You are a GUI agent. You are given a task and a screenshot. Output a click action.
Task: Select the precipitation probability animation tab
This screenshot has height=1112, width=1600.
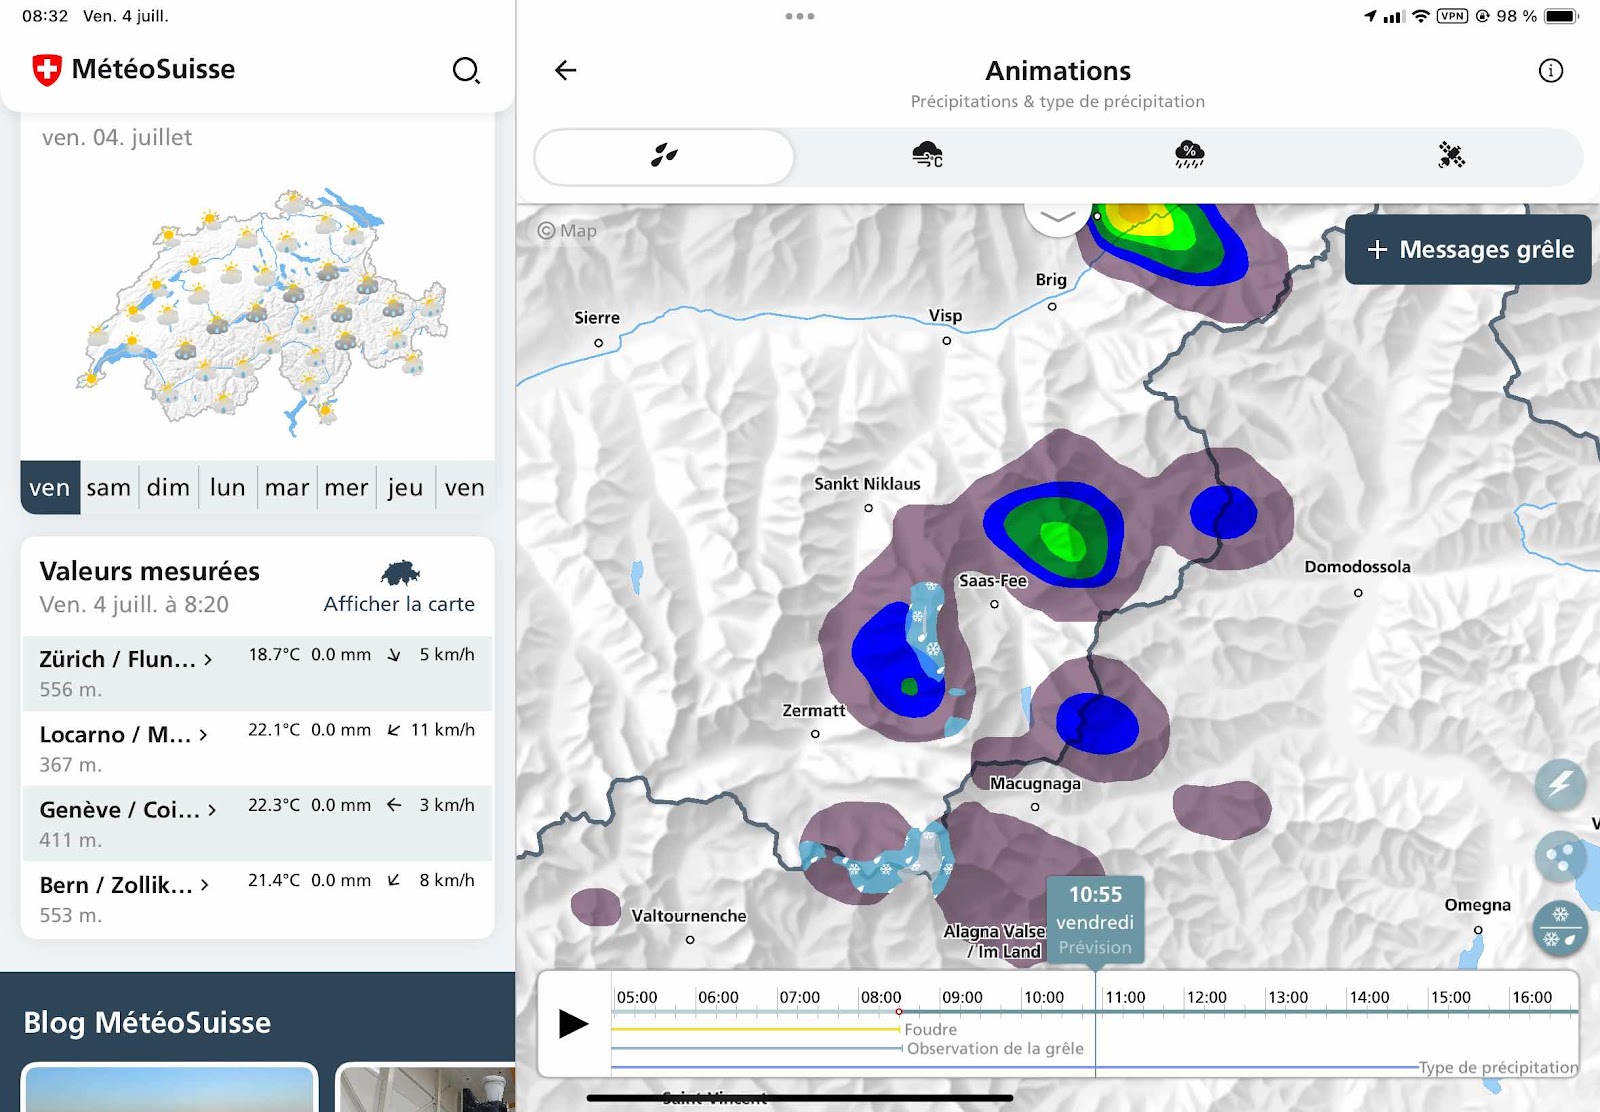click(x=1189, y=155)
